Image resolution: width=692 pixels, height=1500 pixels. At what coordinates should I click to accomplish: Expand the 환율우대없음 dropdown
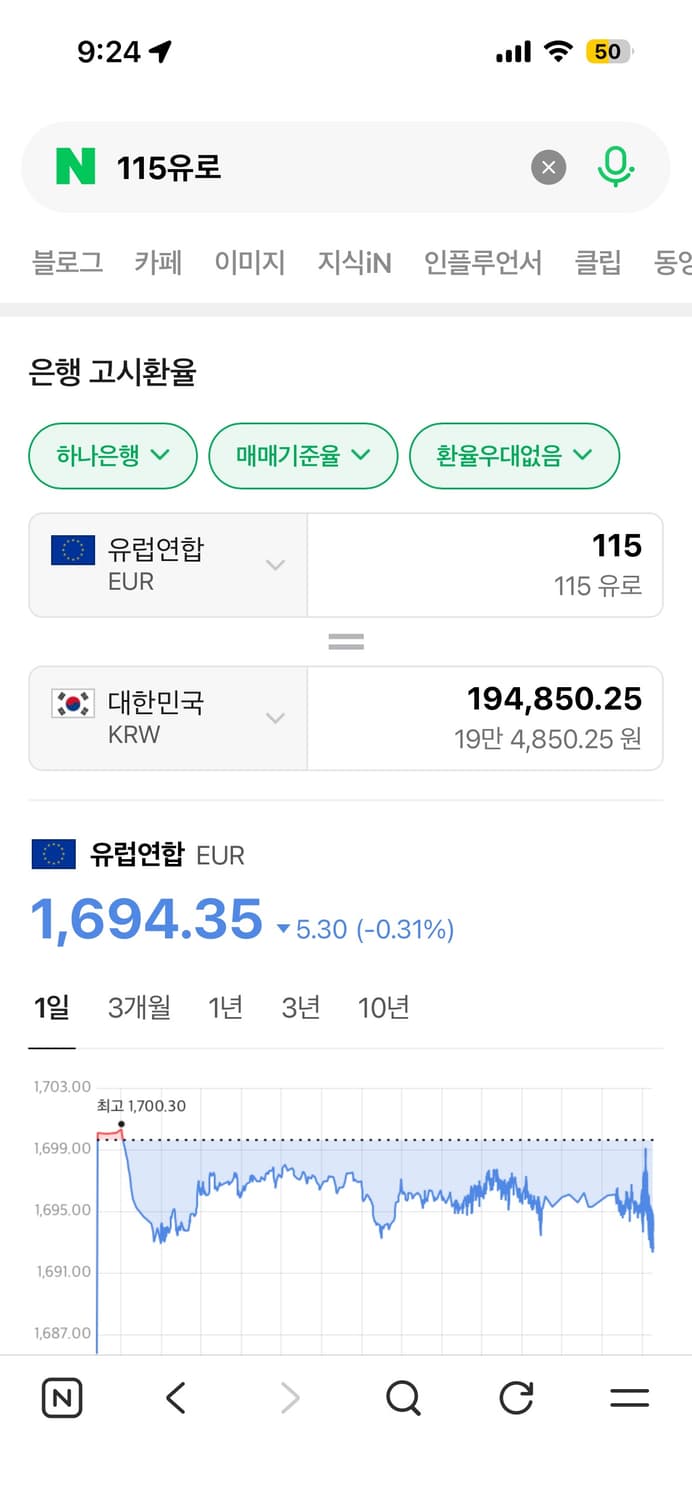[514, 456]
